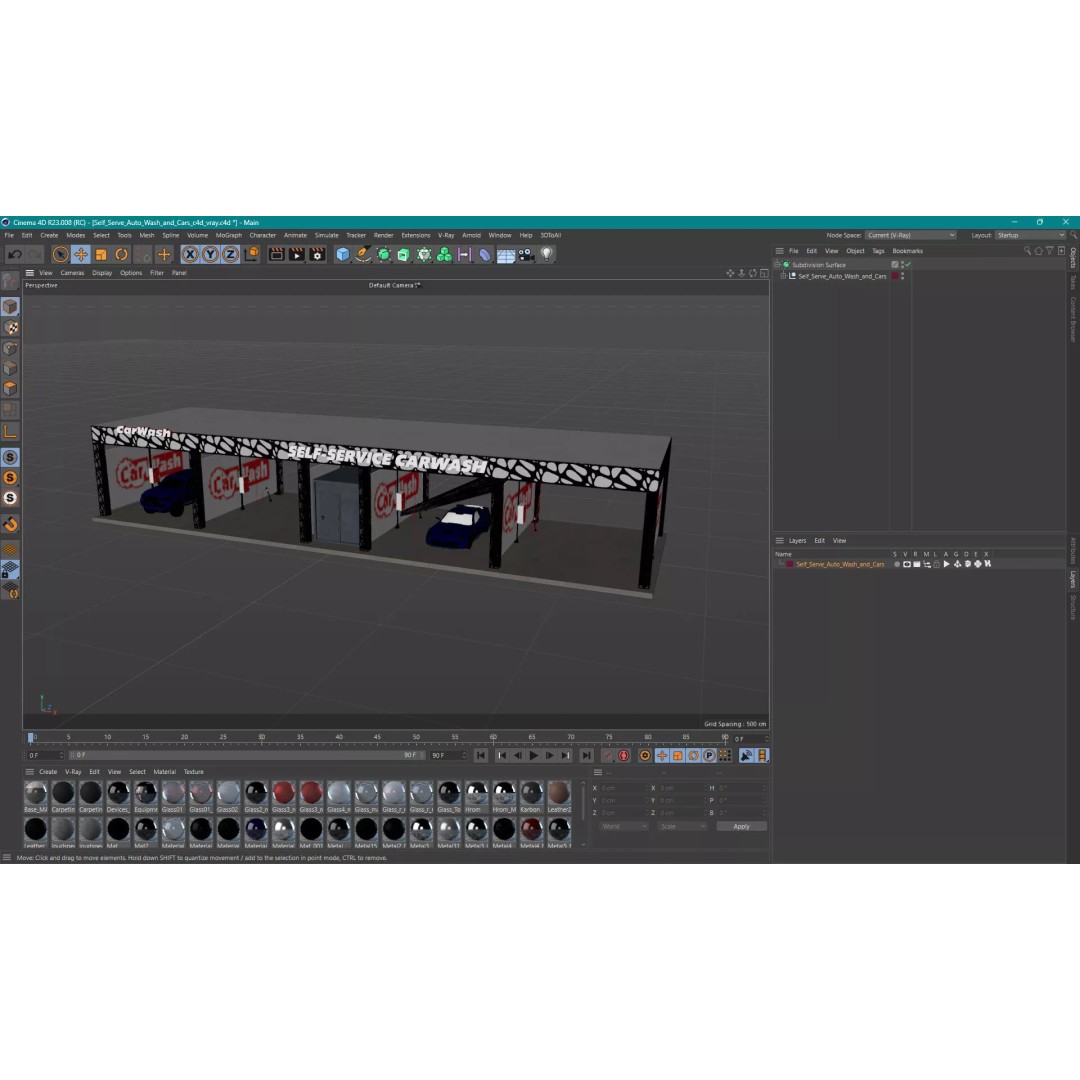Open the Content Browser side tab
1080x1080 pixels.
(x=1073, y=320)
